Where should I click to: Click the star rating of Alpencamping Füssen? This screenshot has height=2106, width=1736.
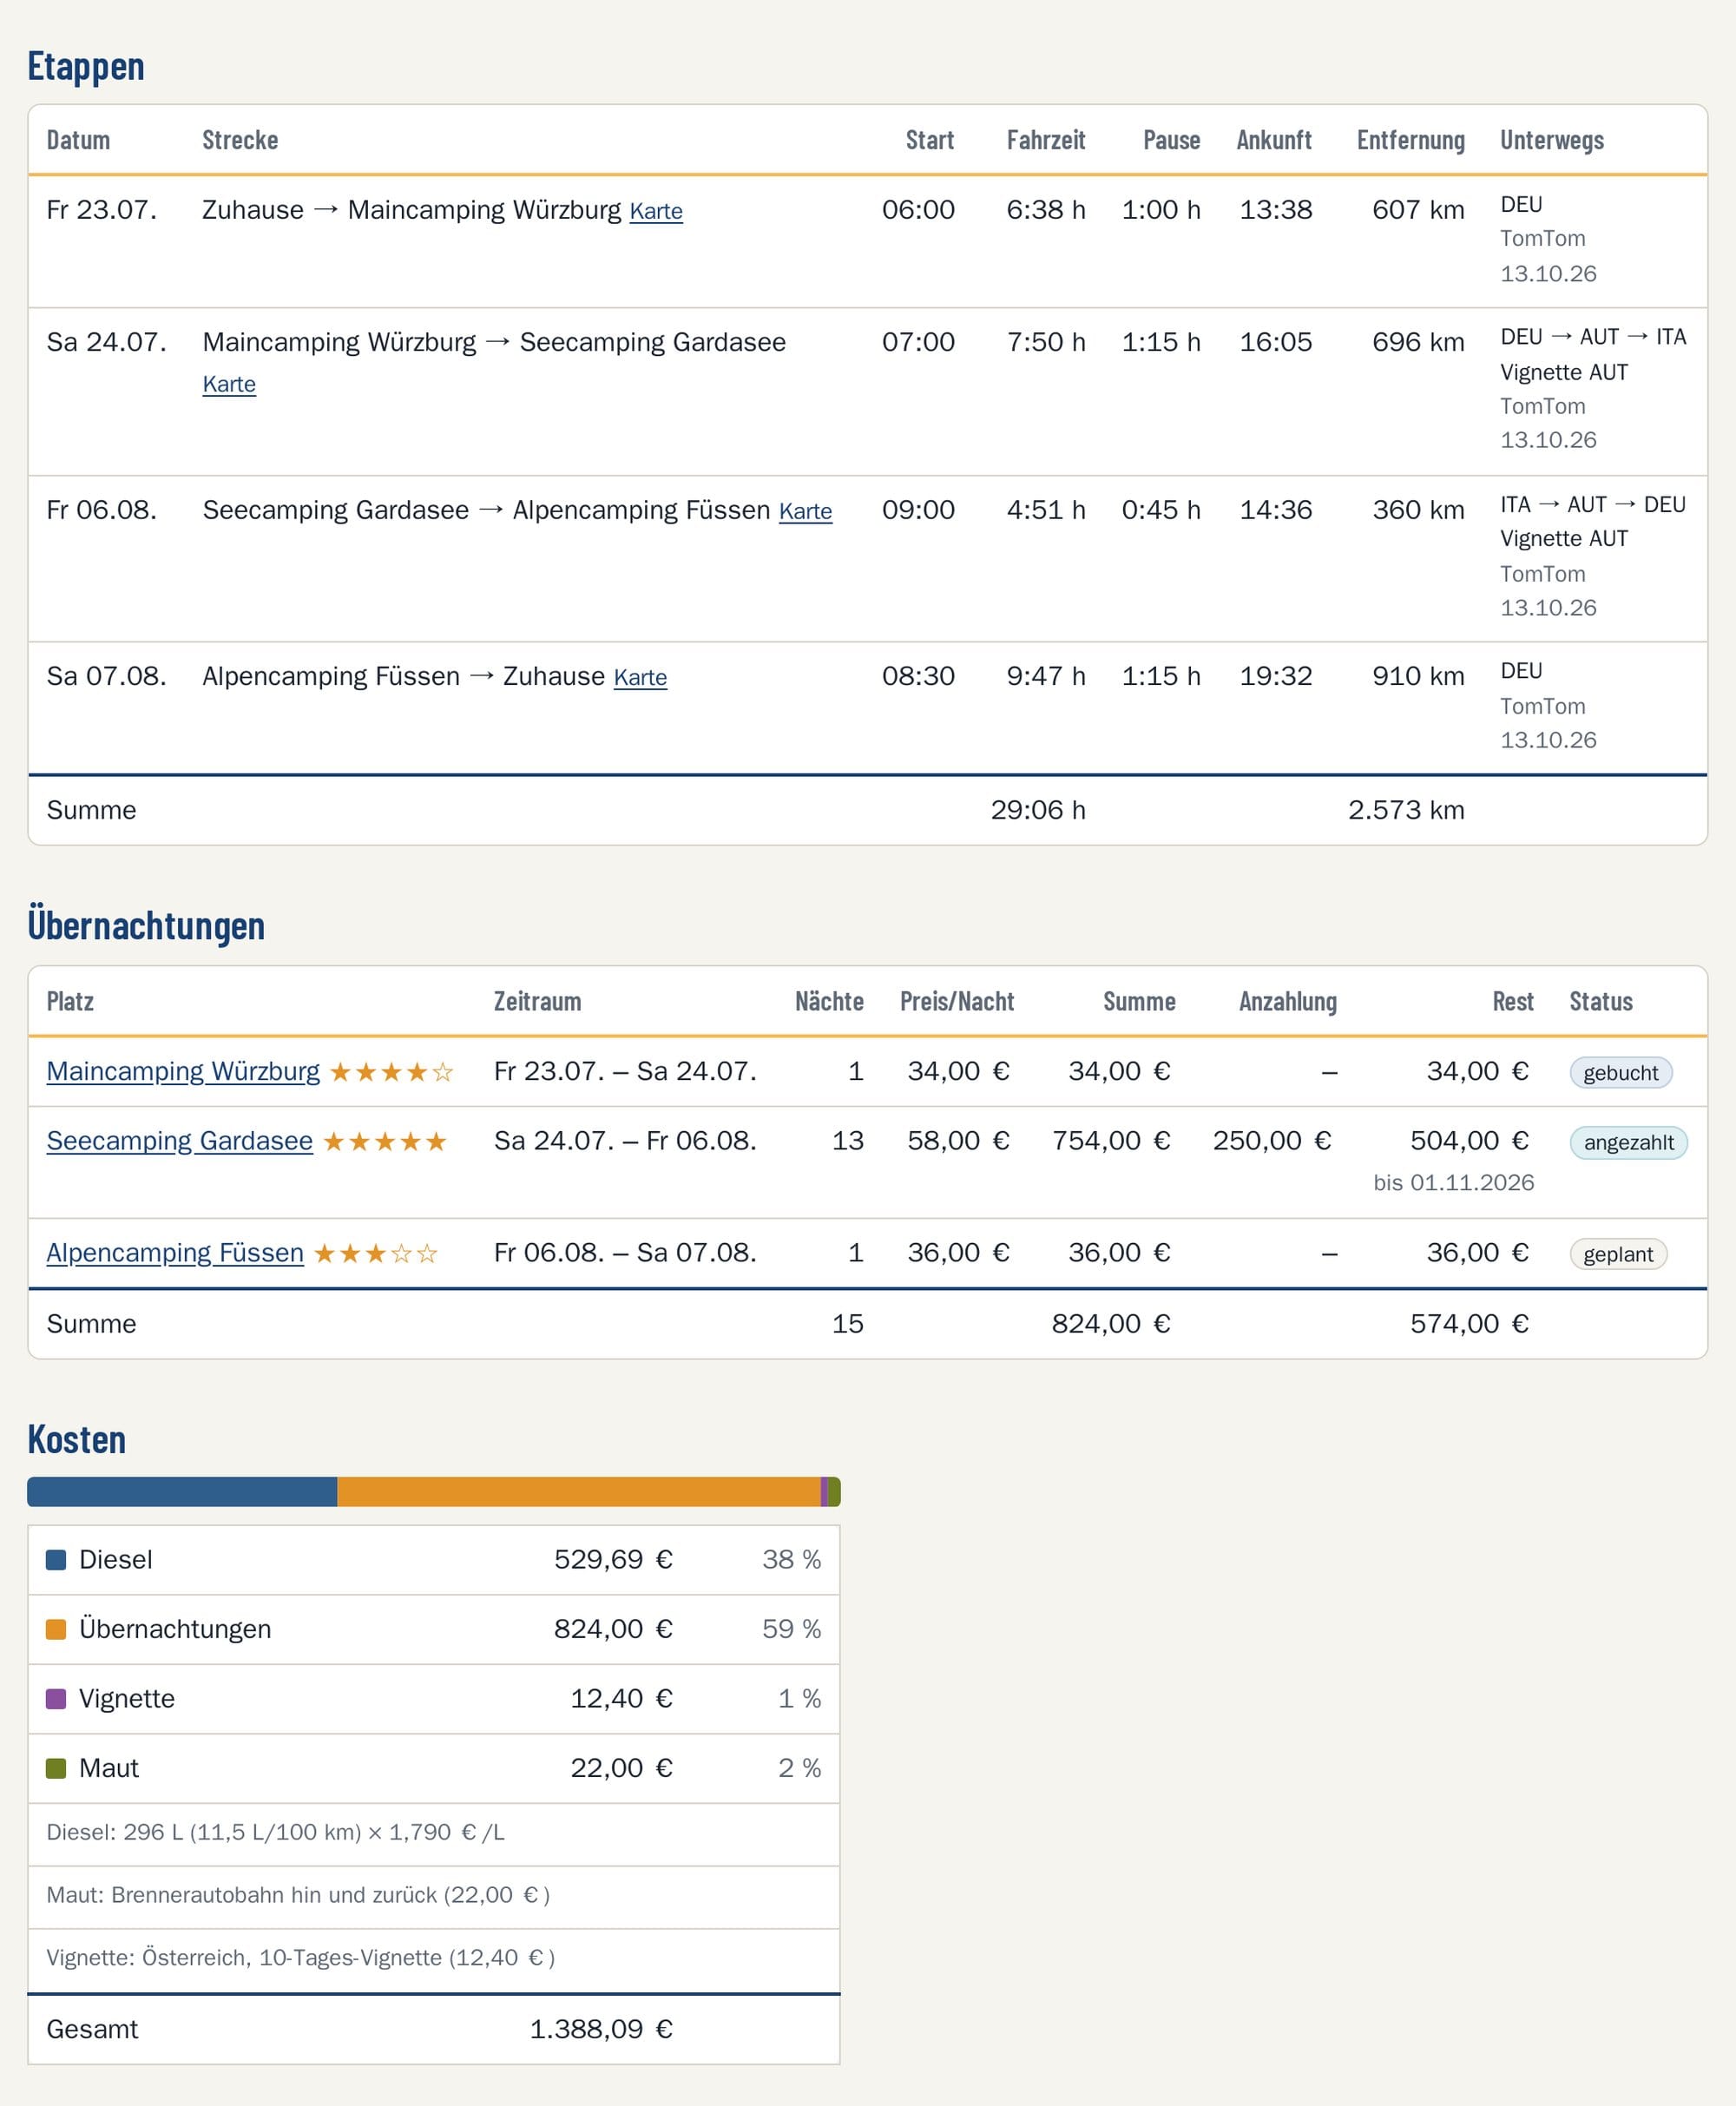pos(376,1254)
